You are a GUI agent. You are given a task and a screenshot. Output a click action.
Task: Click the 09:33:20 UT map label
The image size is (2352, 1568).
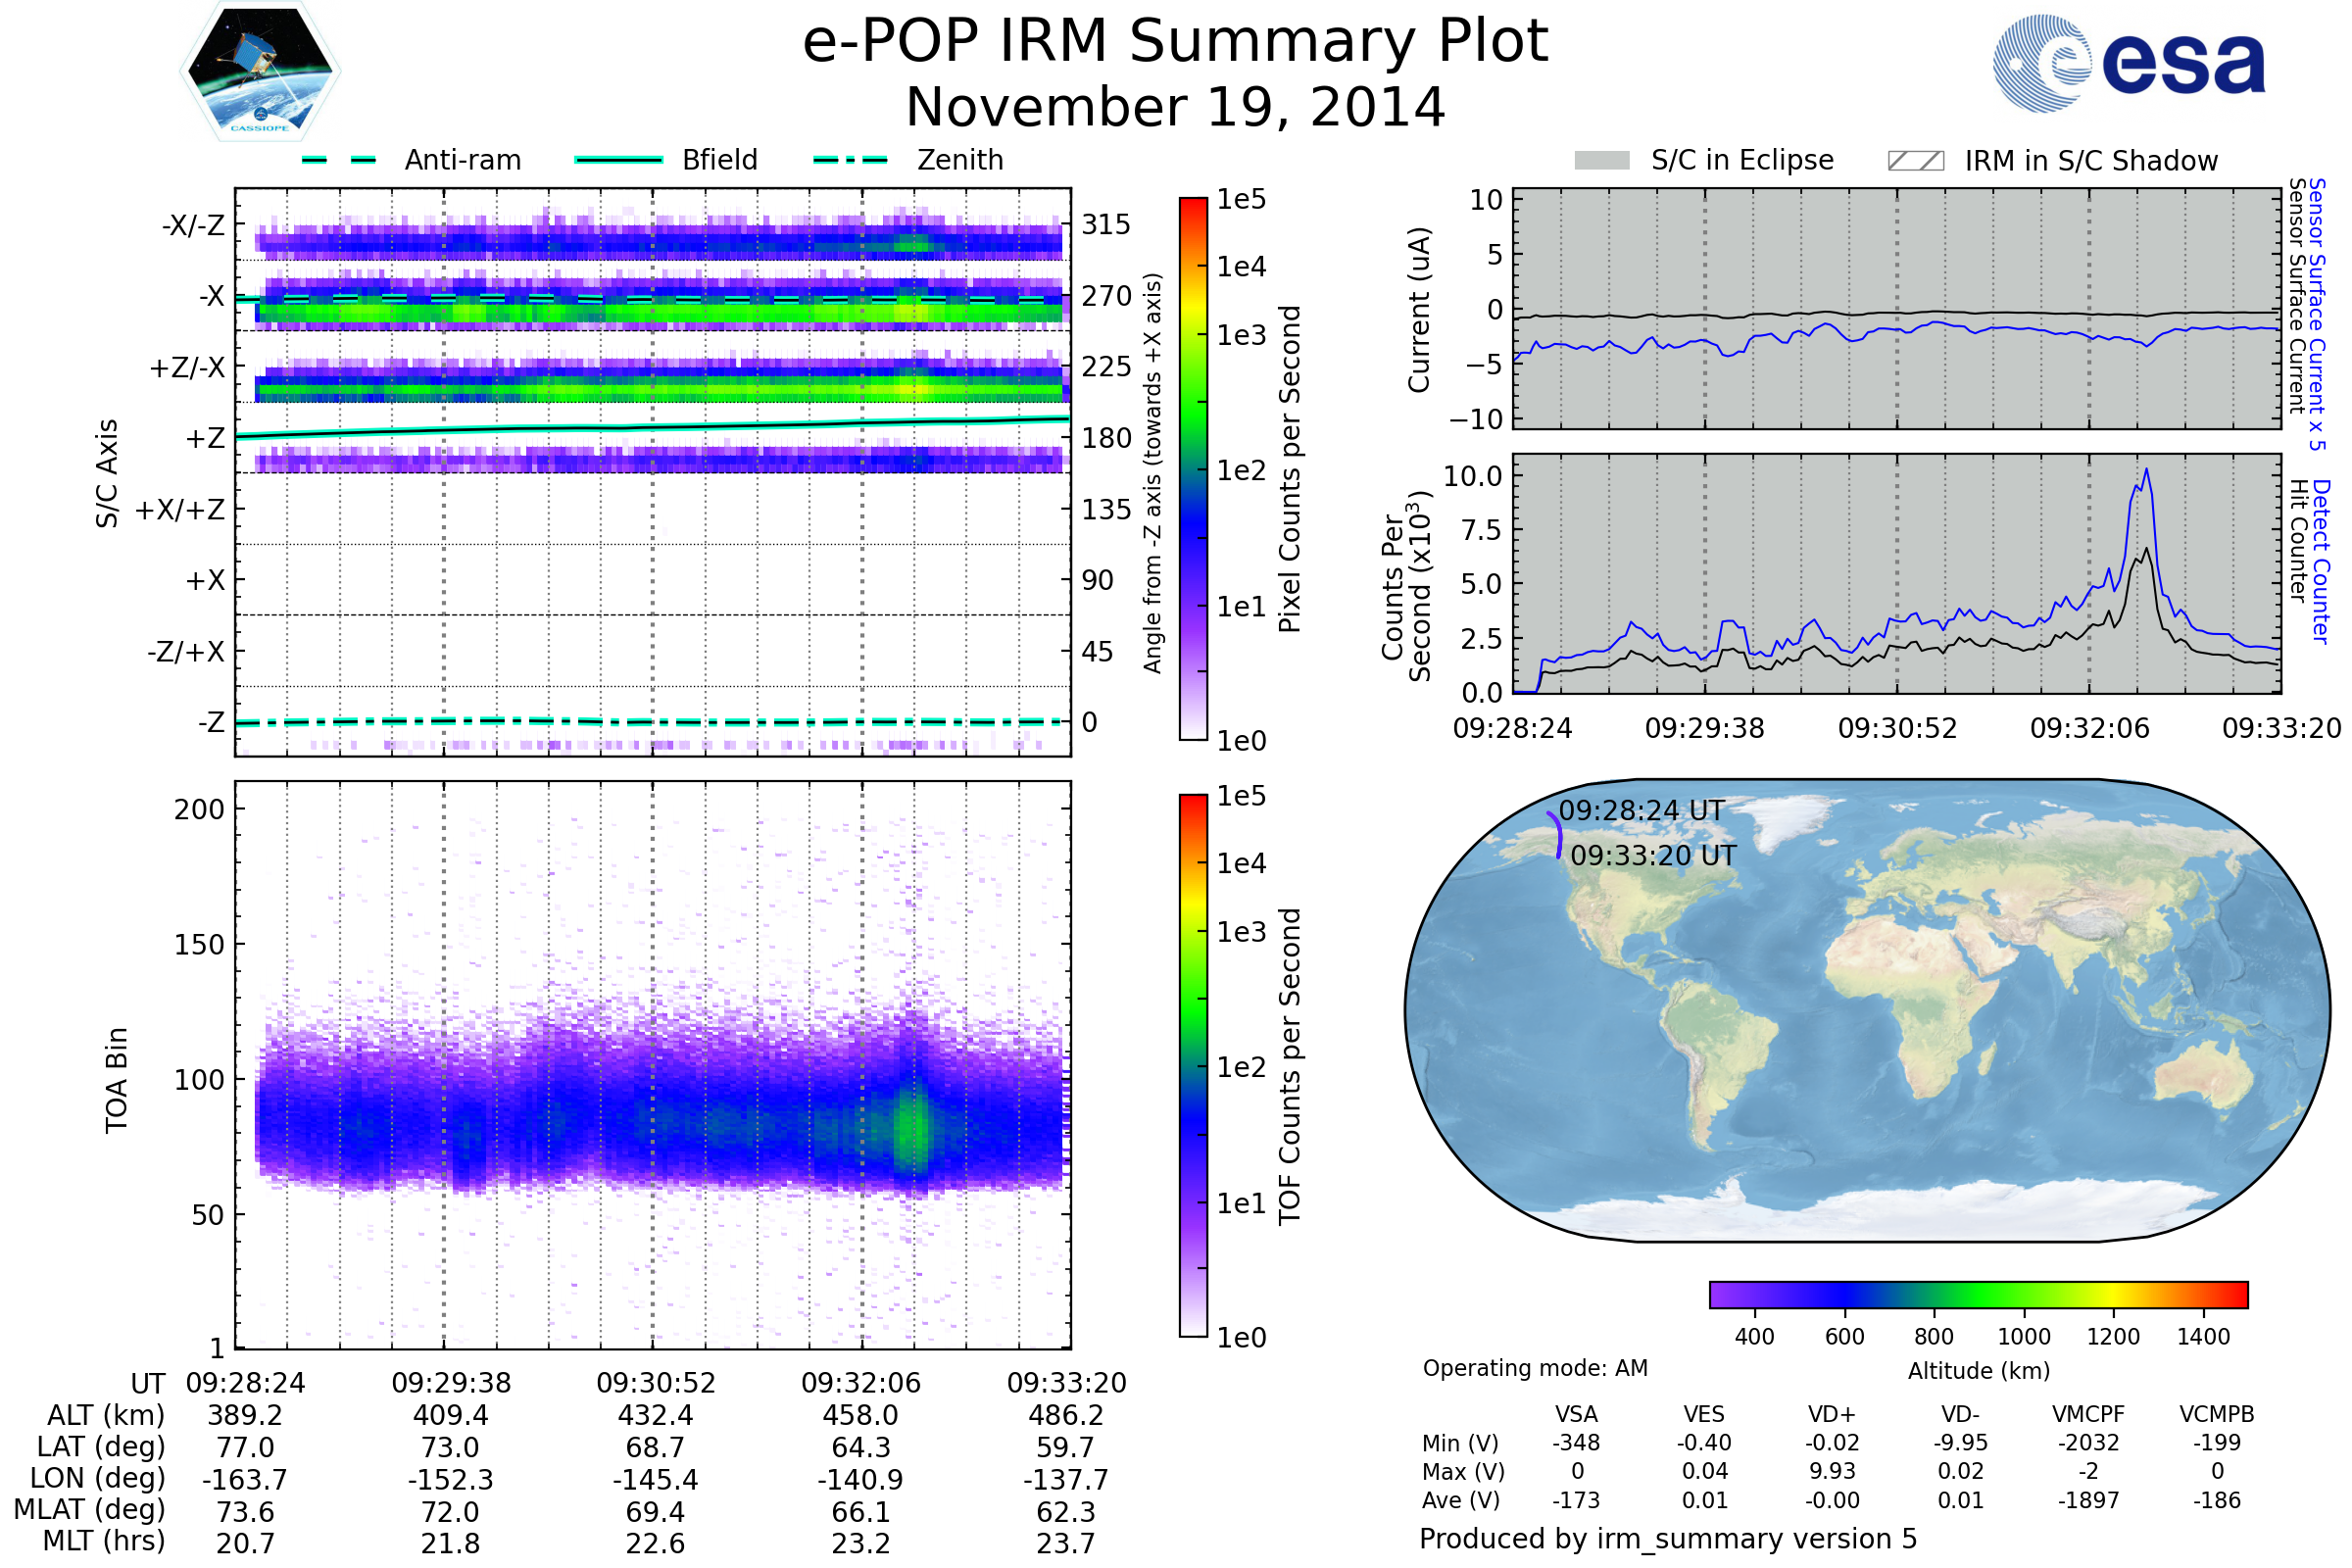1653,856
